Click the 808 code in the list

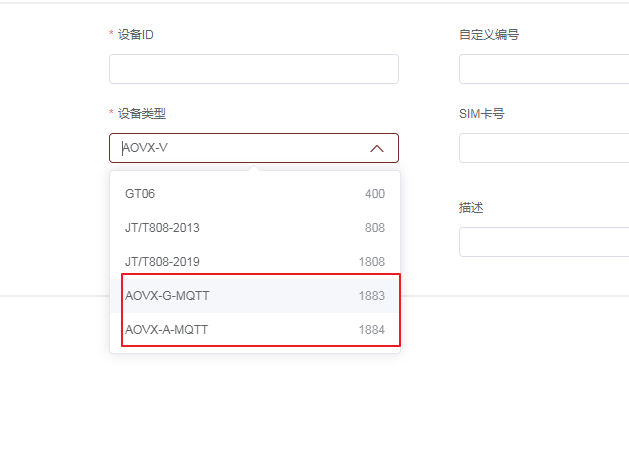tap(374, 228)
